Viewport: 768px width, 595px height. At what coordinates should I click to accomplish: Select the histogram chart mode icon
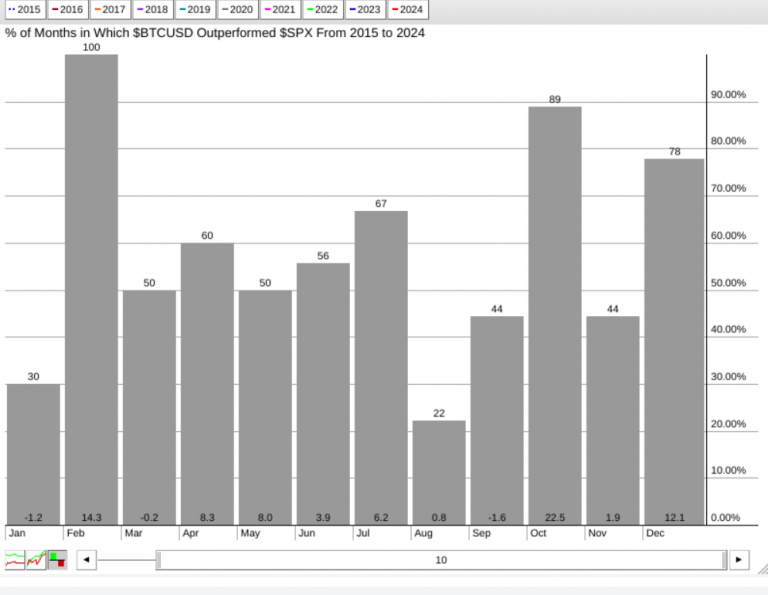[x=58, y=560]
